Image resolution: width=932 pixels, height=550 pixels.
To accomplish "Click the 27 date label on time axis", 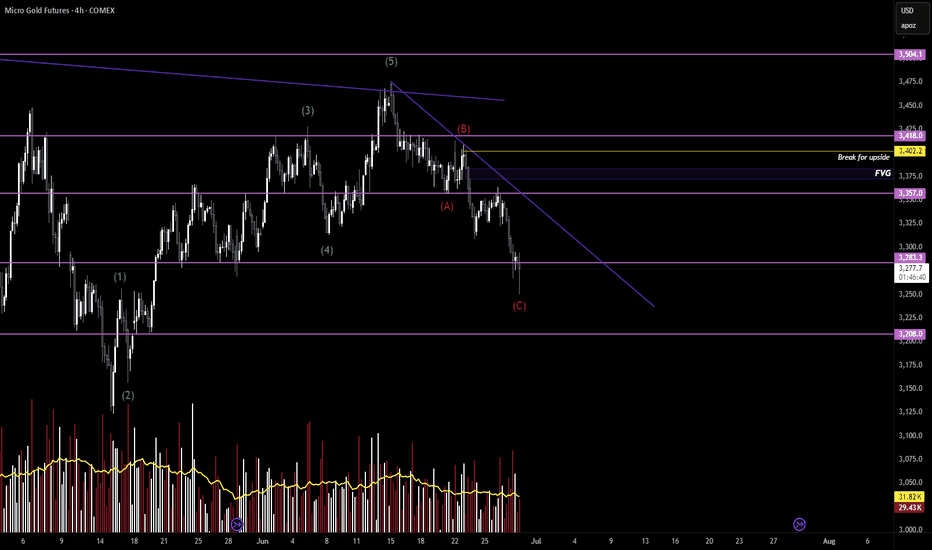I will click(773, 541).
